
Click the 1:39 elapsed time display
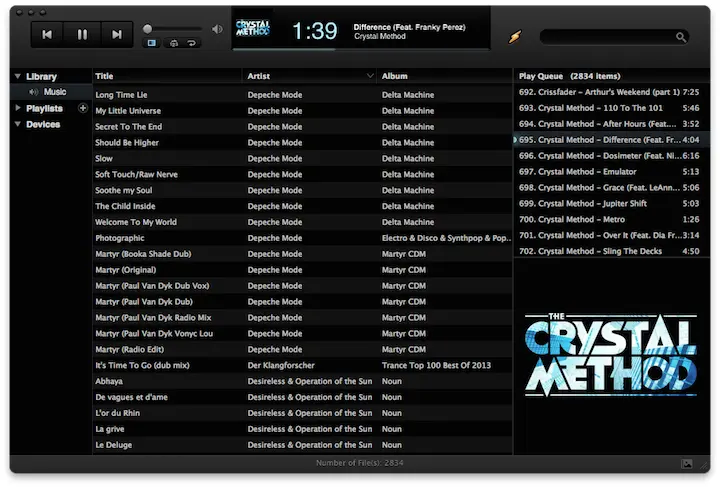pyautogui.click(x=315, y=31)
